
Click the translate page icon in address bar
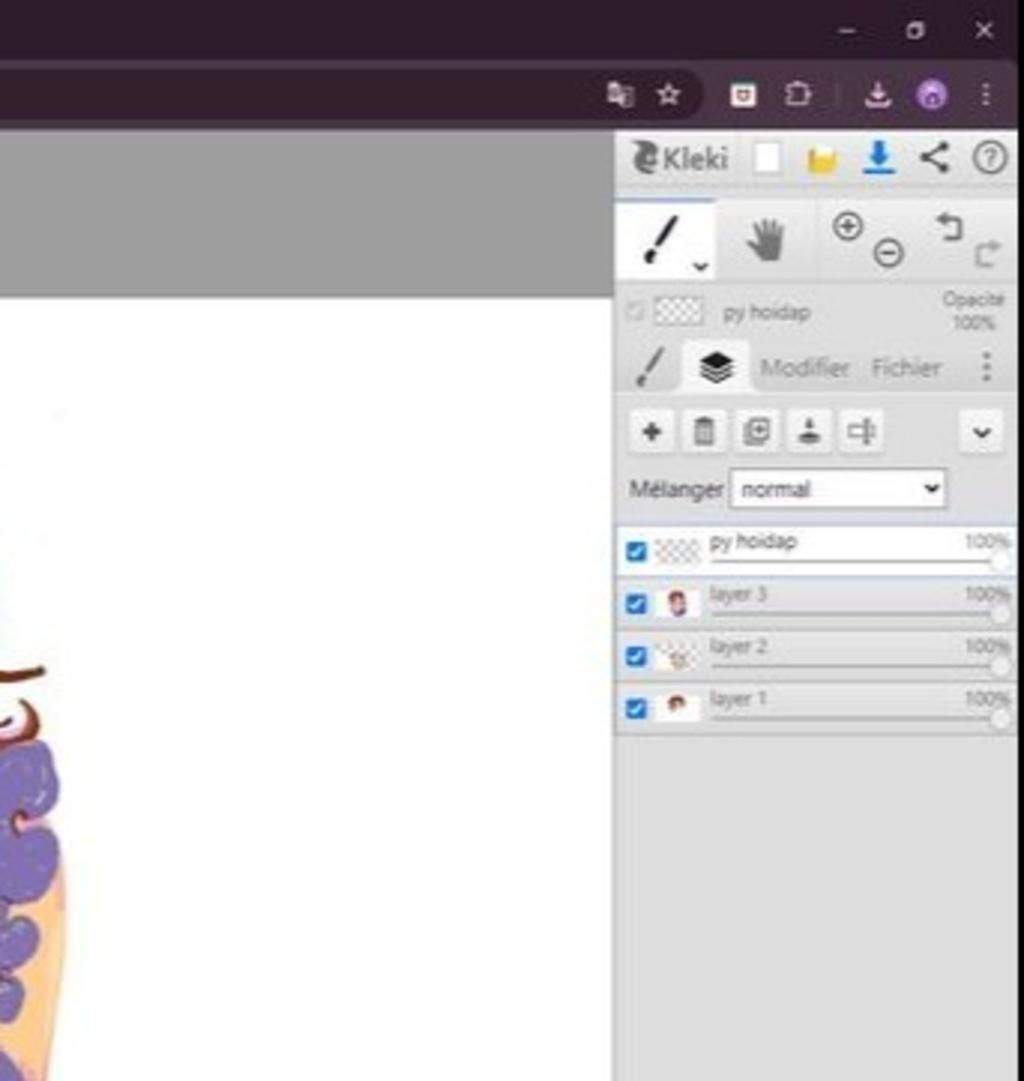pos(619,94)
